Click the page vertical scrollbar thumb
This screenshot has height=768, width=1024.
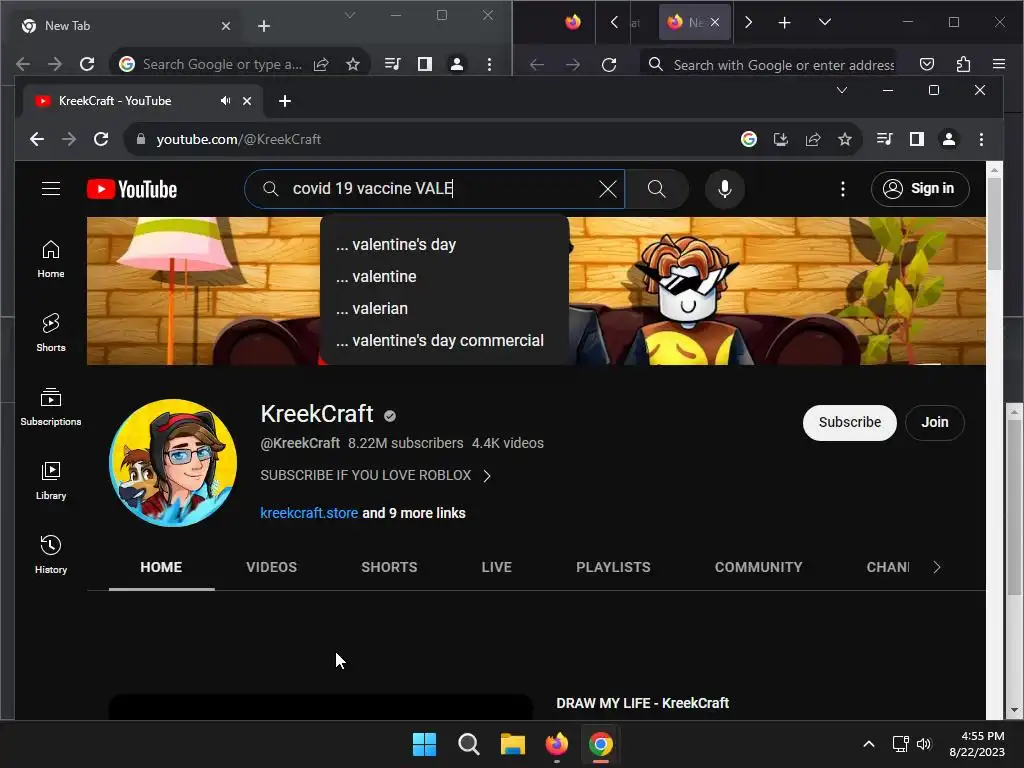pyautogui.click(x=994, y=223)
